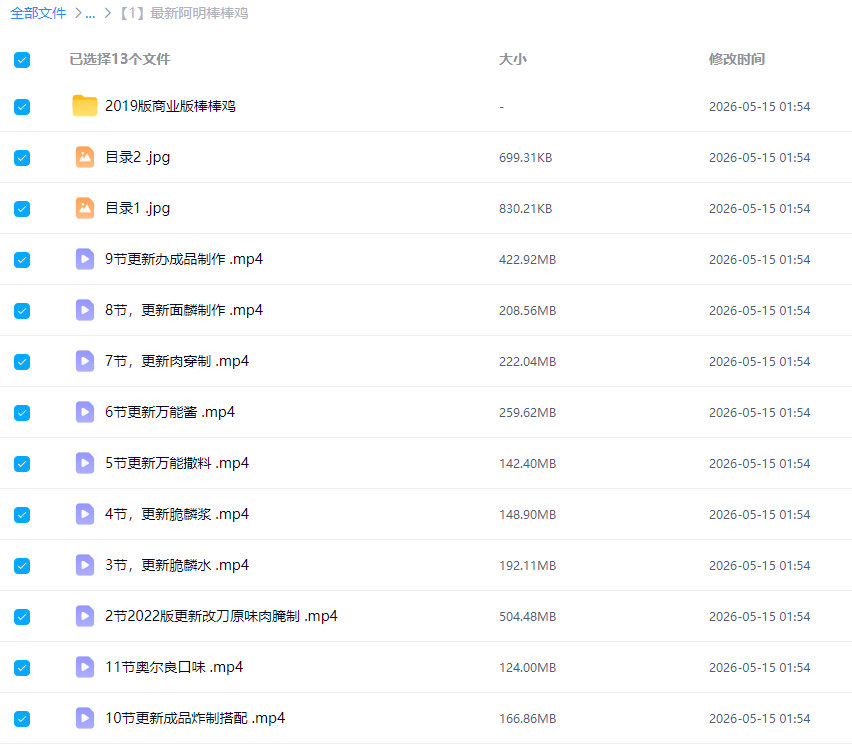Click the video icon for 9节更新办成品制作 .mp4
The image size is (852, 750).
tap(85, 259)
